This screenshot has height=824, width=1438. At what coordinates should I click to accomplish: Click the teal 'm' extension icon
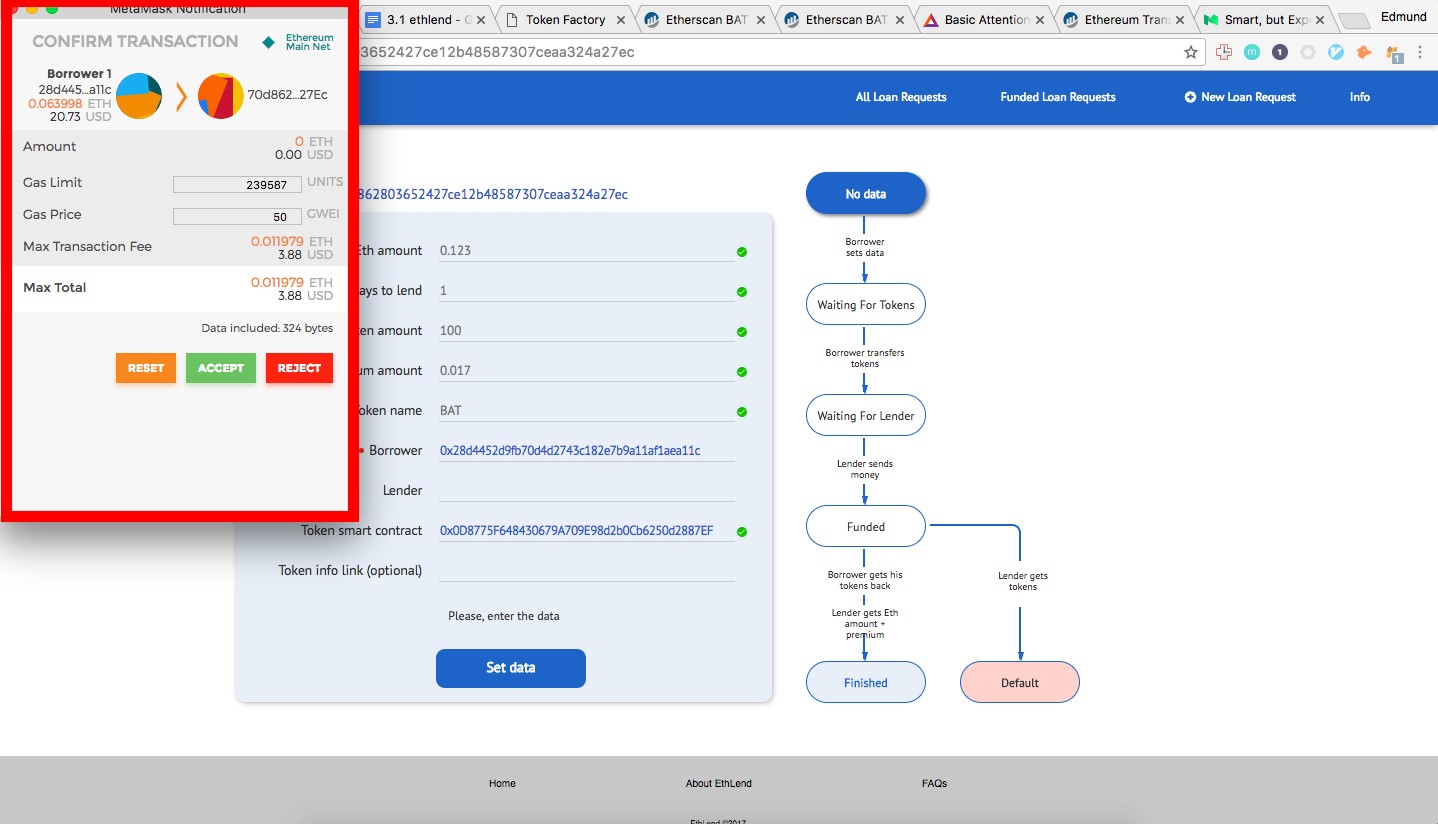pos(1251,52)
